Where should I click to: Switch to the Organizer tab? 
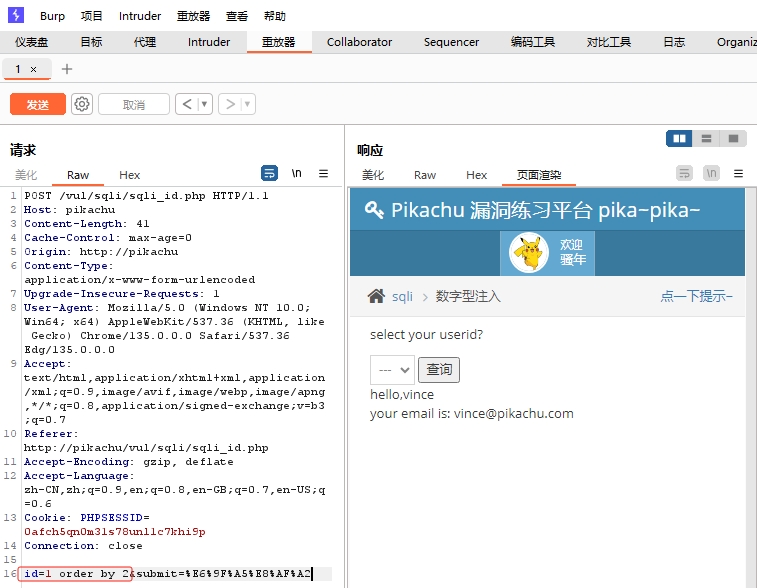736,42
